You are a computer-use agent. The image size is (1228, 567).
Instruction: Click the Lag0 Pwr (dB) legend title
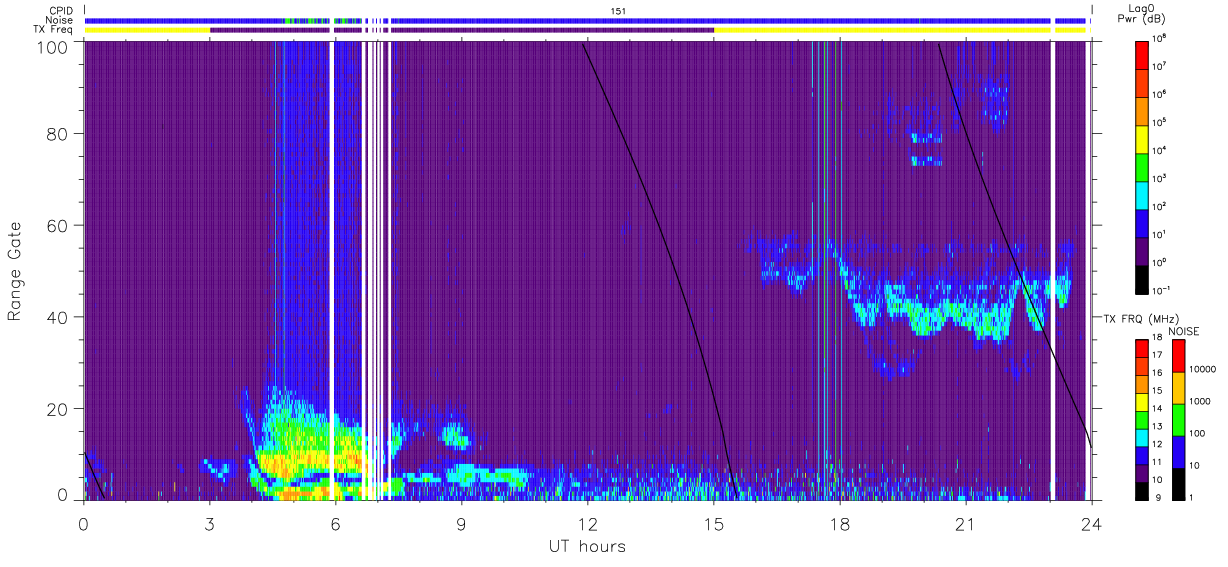coord(1143,14)
